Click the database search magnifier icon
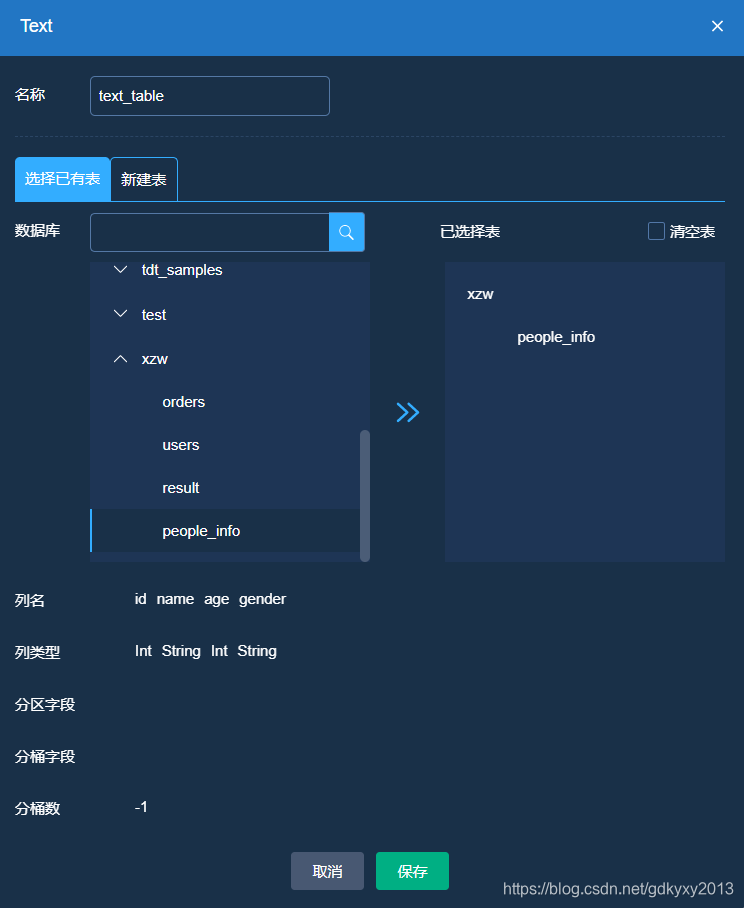Screen dimensions: 744x908 click(346, 232)
